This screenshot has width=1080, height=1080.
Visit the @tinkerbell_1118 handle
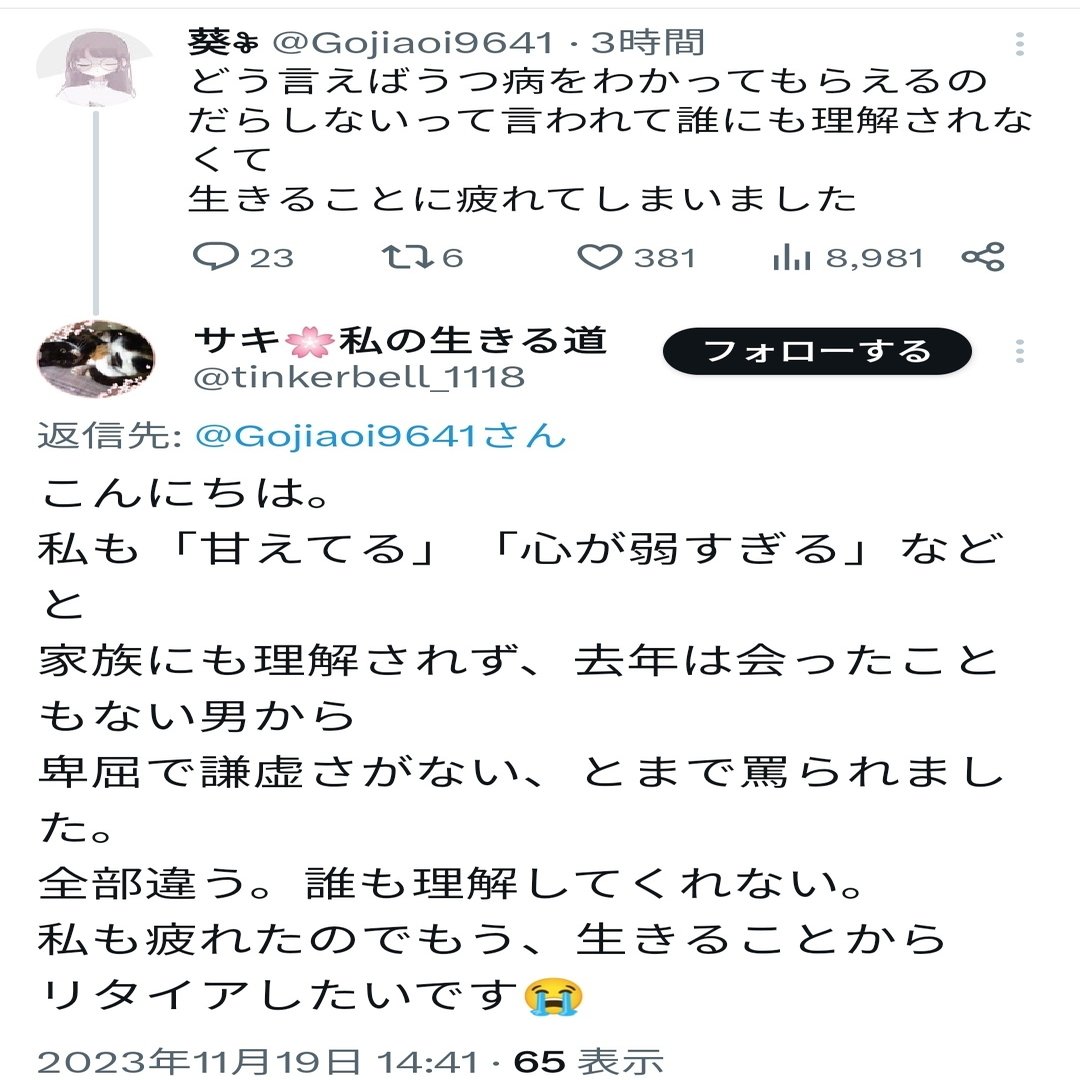coord(359,377)
